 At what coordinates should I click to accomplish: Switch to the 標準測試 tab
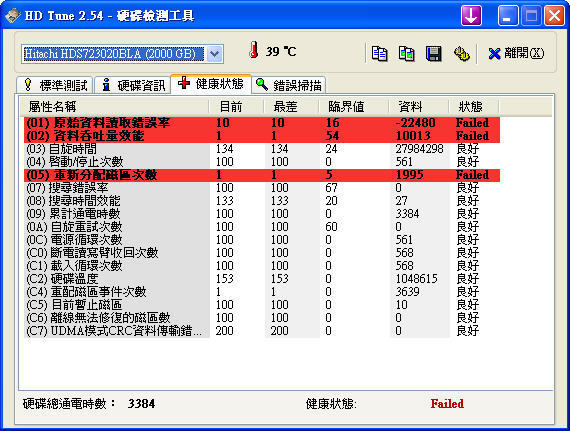[x=55, y=85]
